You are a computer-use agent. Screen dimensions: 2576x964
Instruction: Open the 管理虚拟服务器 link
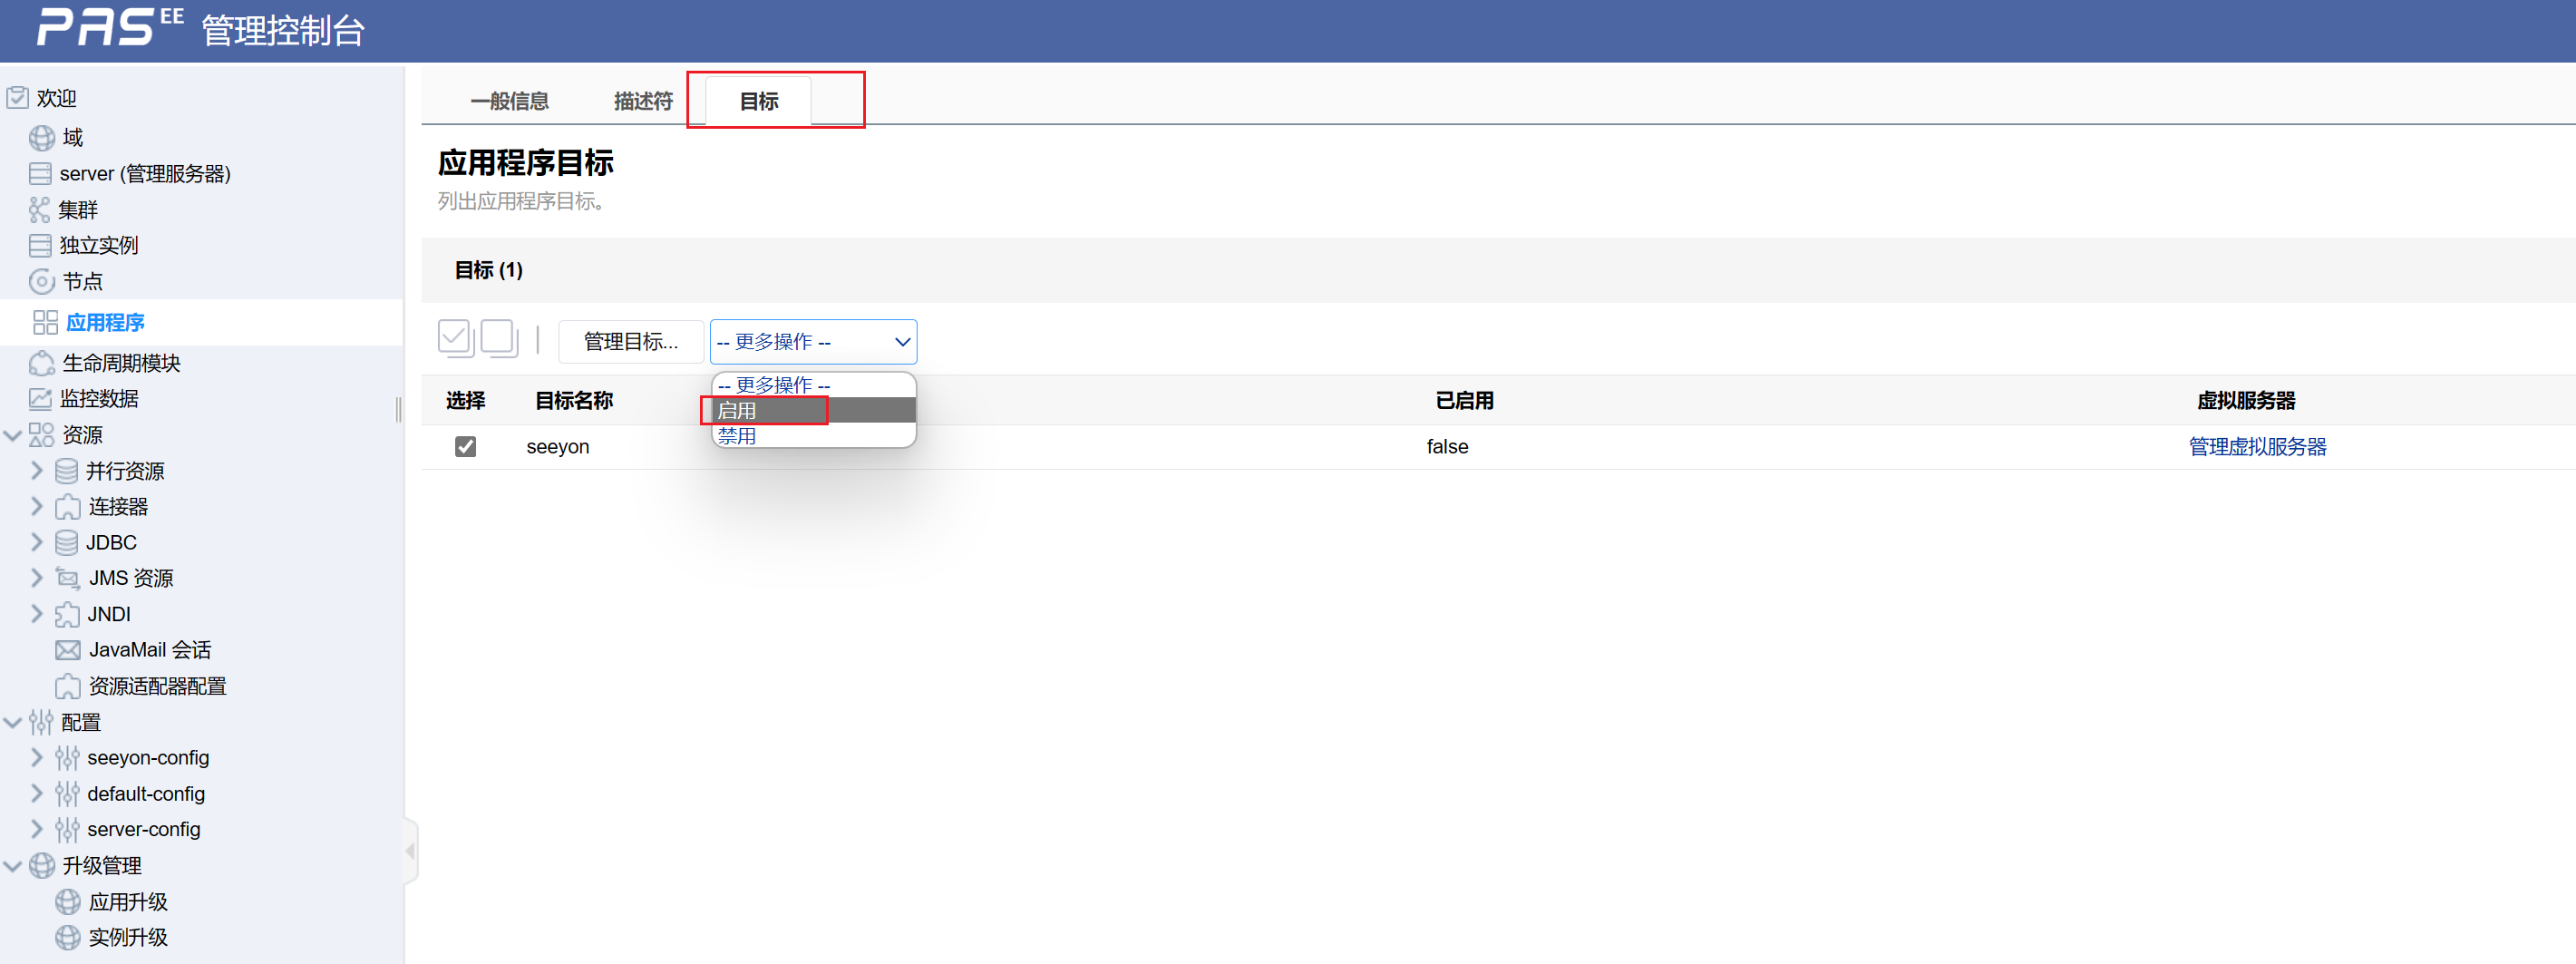2257,447
